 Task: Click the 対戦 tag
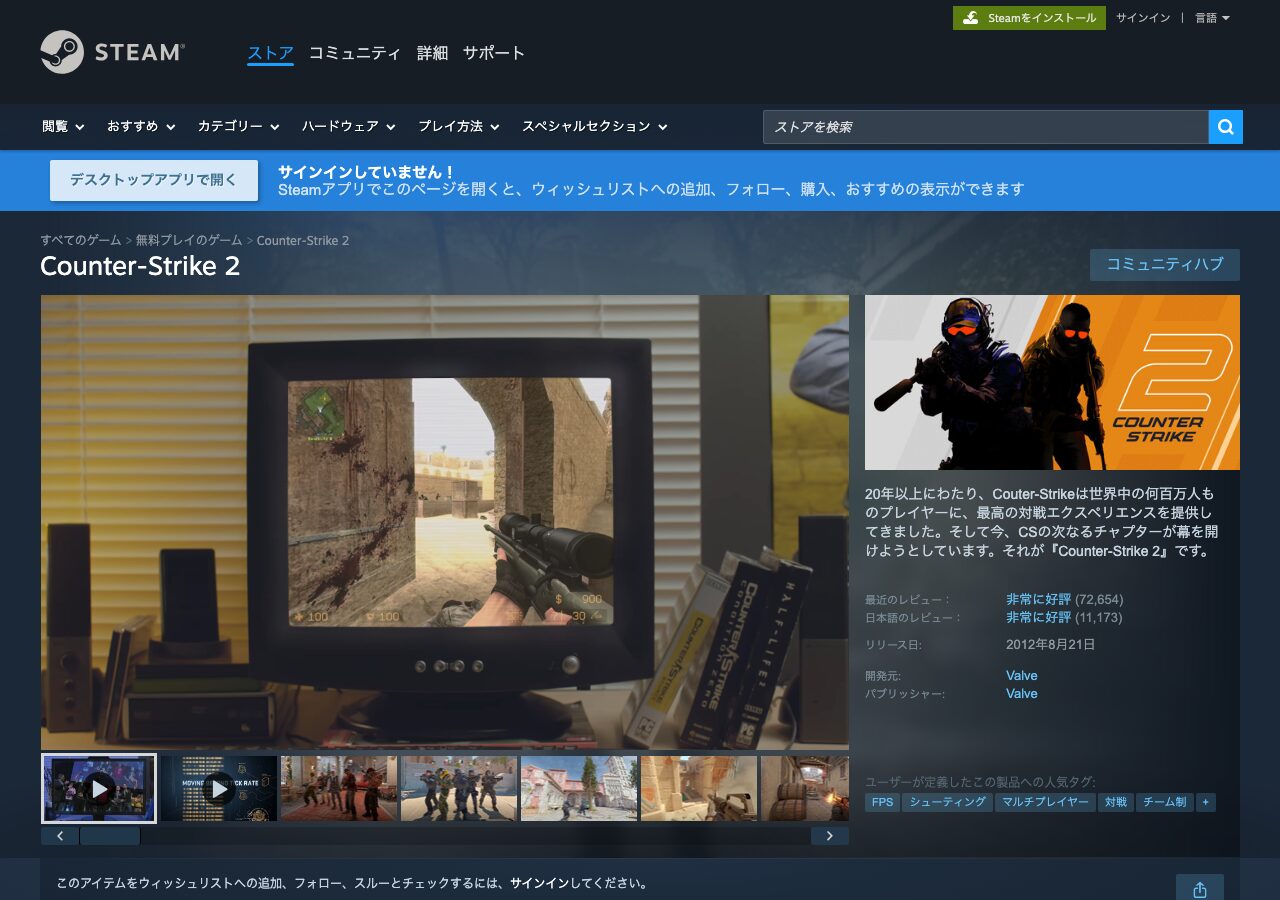tap(1116, 802)
